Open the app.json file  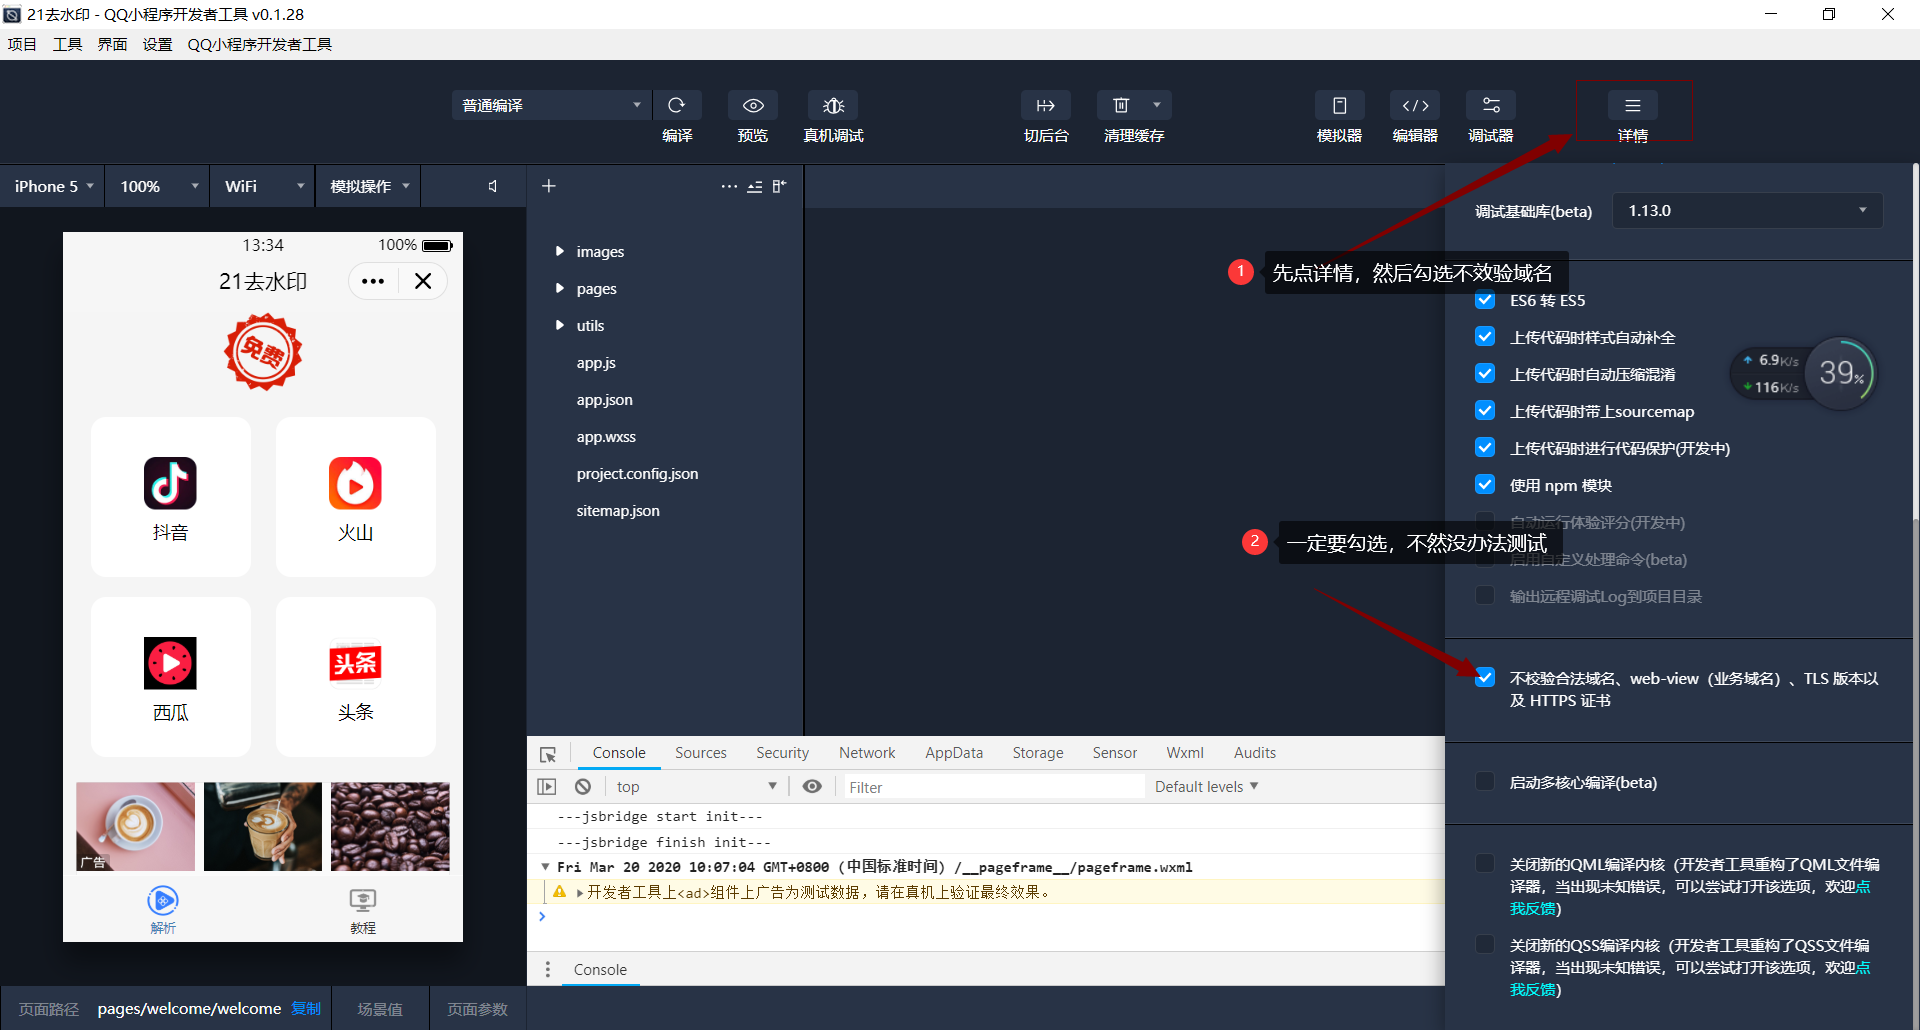(x=604, y=400)
